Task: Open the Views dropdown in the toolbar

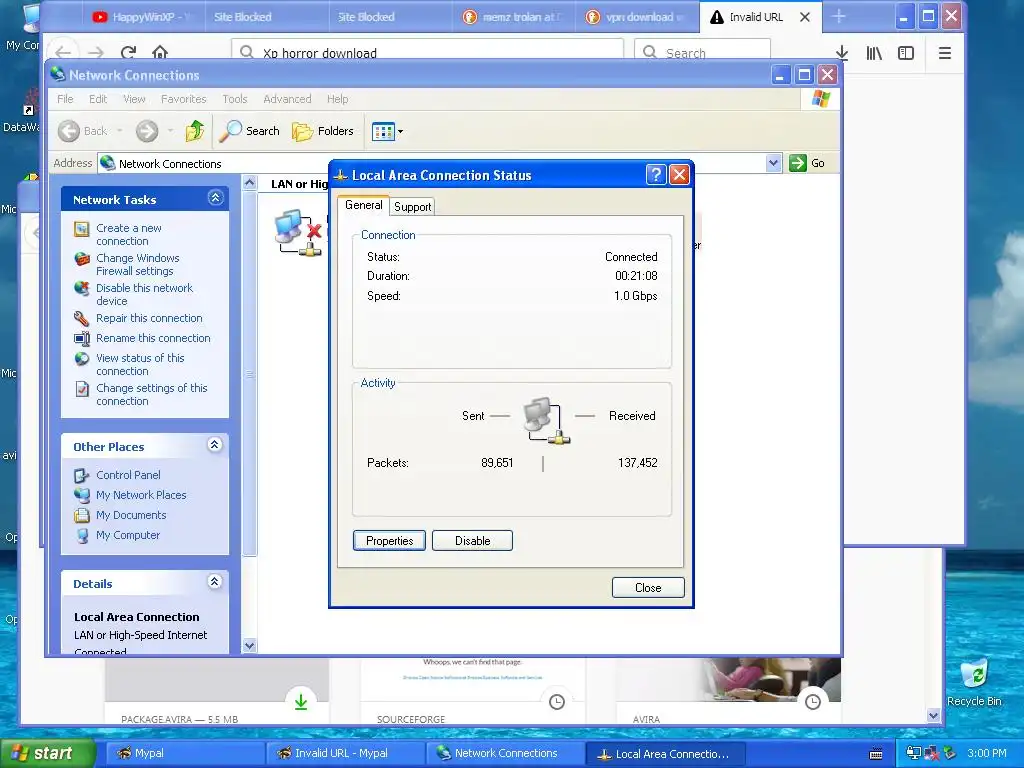Action: 387,131
